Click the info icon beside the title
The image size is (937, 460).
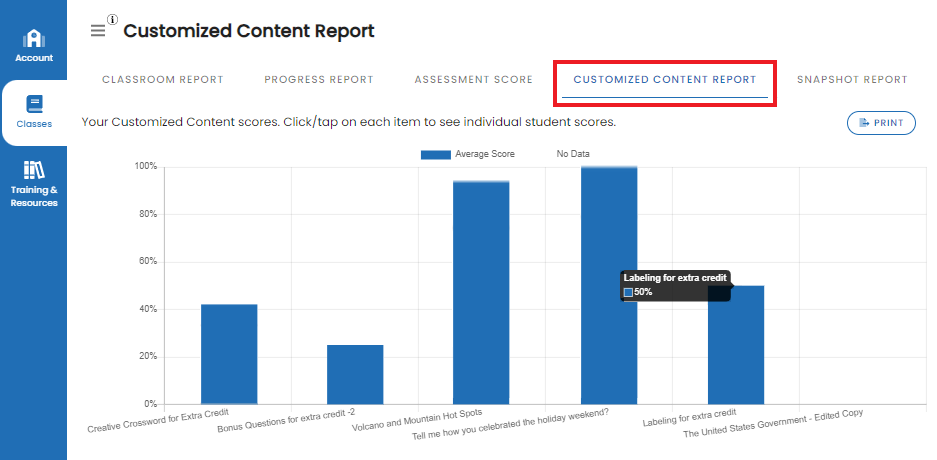click(x=112, y=20)
